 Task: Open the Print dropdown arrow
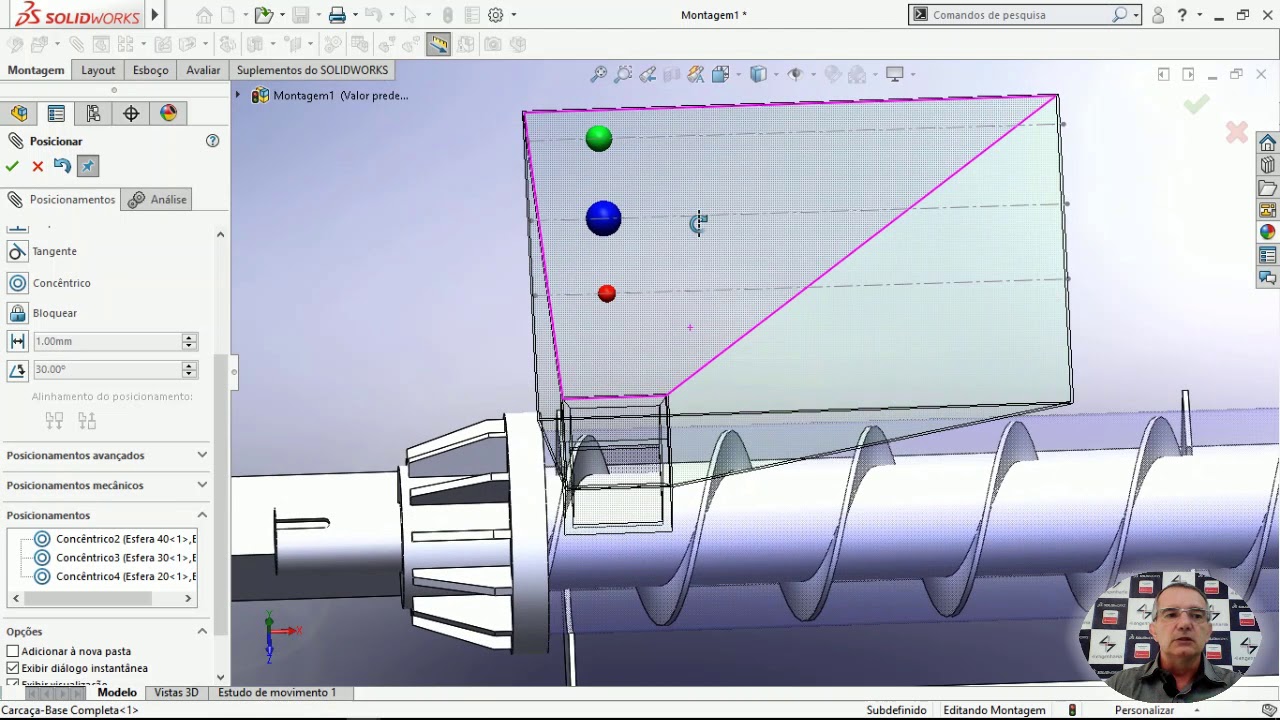355,15
